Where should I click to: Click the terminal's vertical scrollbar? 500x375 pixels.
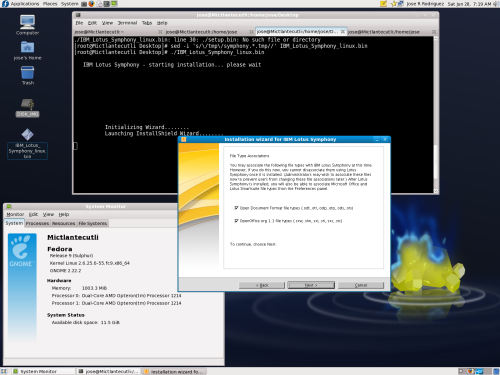tap(436, 115)
